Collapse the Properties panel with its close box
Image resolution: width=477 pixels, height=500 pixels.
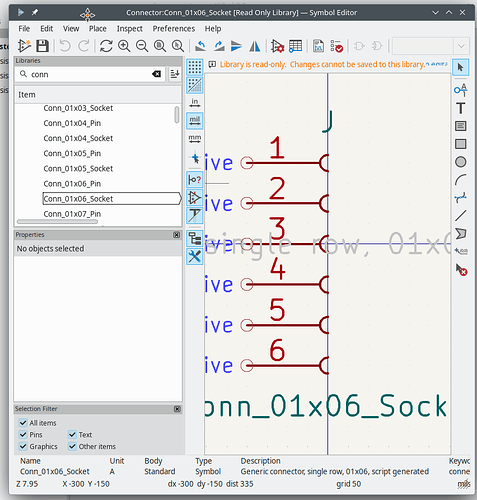[x=177, y=235]
